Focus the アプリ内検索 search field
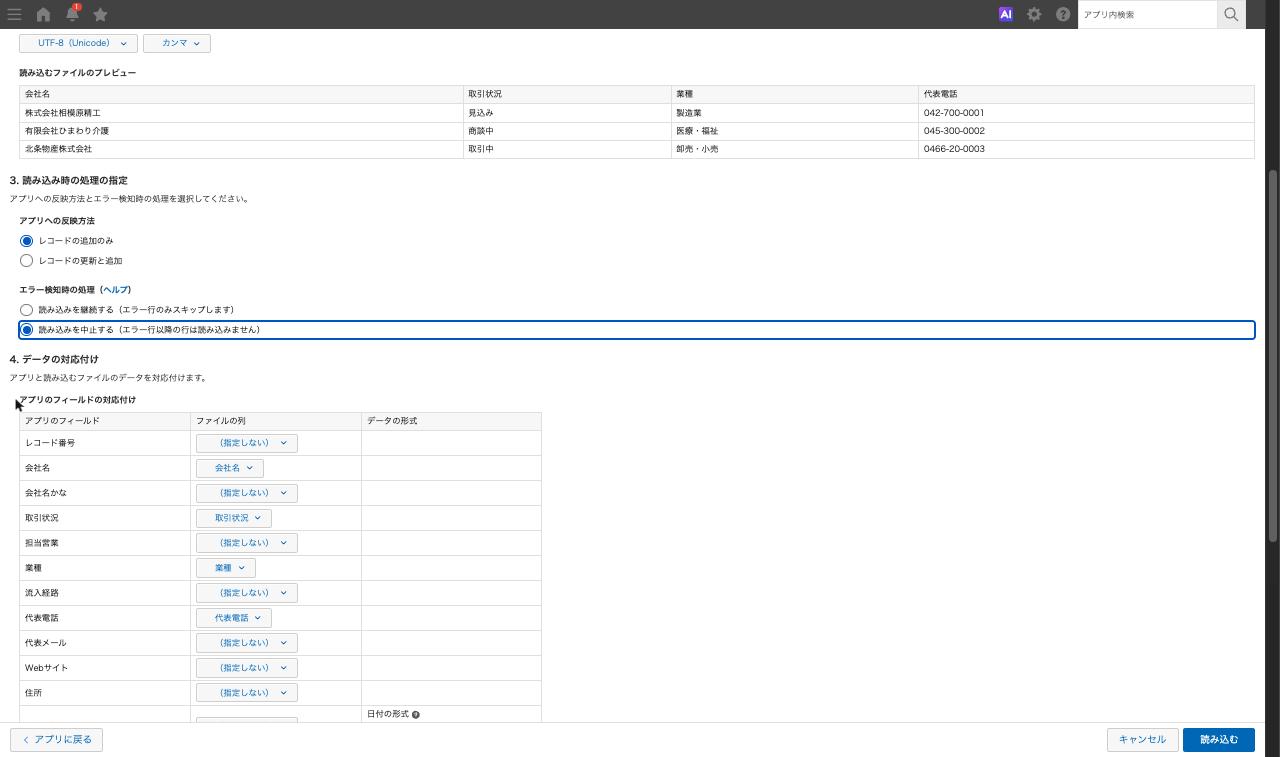The width and height of the screenshot is (1280, 757). click(x=1147, y=14)
